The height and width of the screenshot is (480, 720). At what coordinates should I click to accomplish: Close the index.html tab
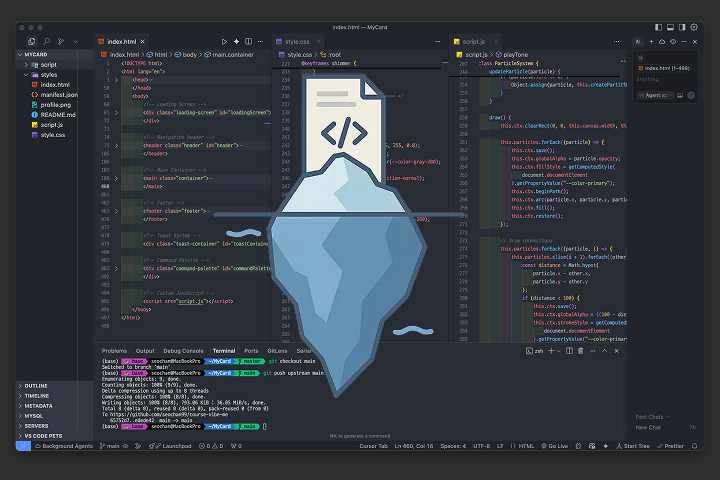(x=143, y=41)
